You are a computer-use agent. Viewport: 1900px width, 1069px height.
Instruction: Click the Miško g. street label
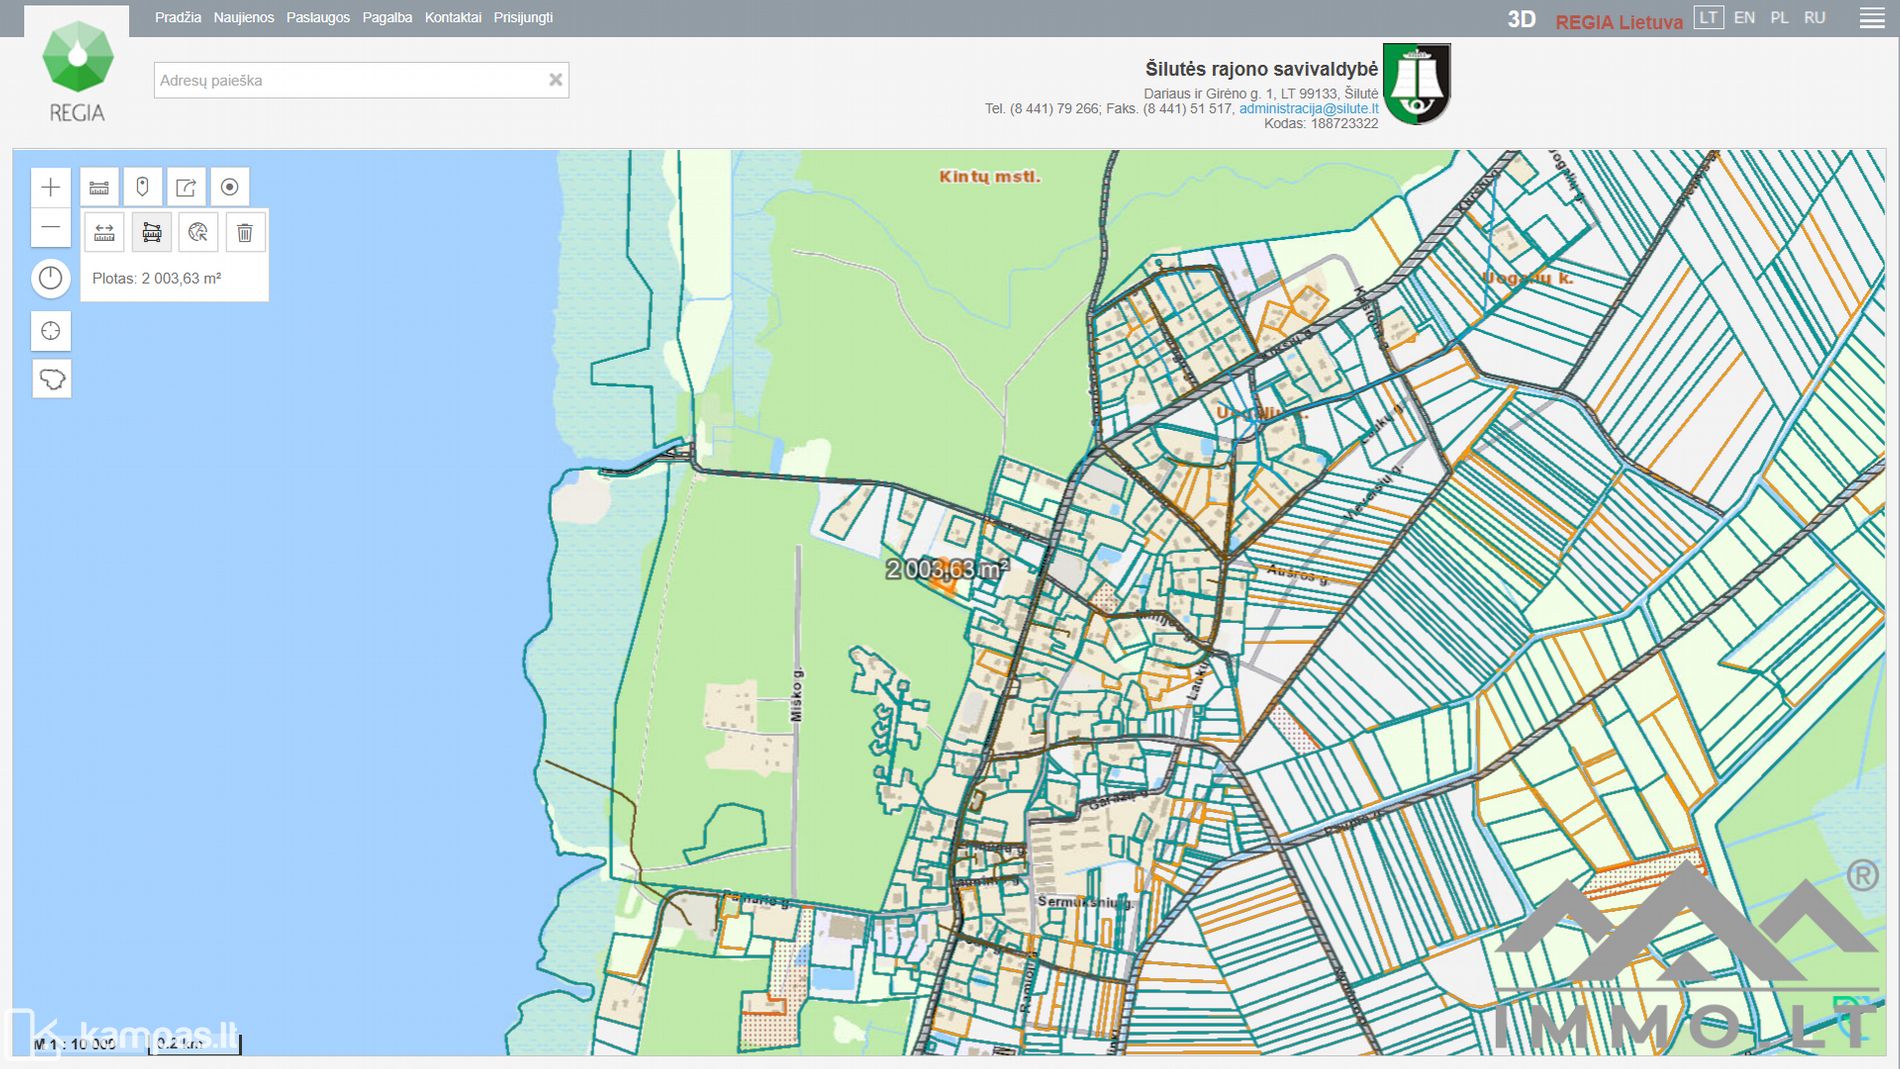[797, 695]
